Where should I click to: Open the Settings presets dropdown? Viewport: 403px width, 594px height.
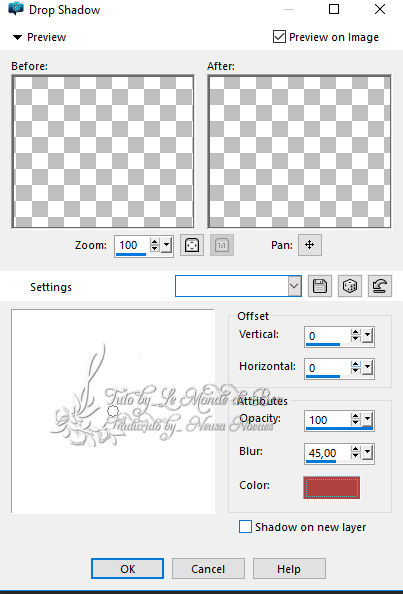[294, 286]
